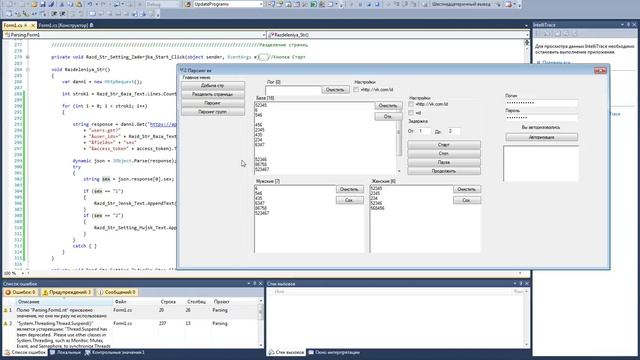Click the Save All toolbar icon
640x360 pixels.
pyautogui.click(x=51, y=4)
